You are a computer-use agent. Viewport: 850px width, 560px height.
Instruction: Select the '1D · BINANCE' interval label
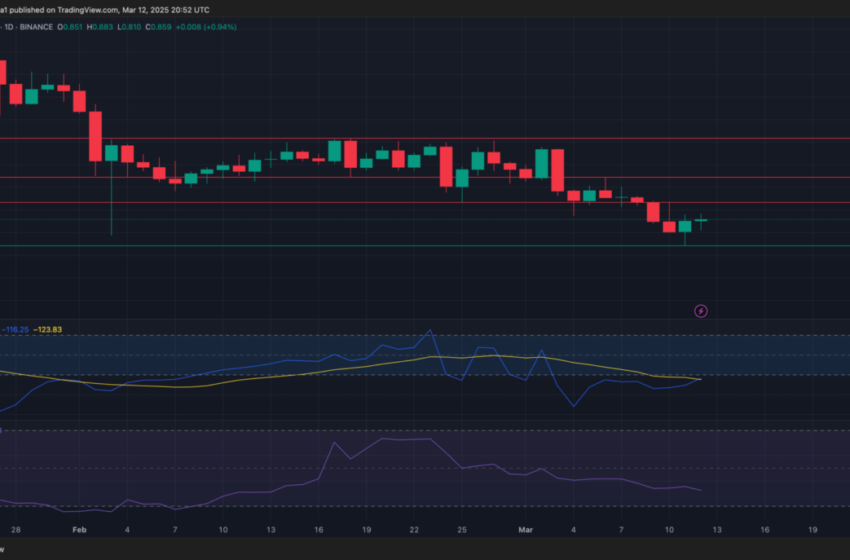[29, 27]
